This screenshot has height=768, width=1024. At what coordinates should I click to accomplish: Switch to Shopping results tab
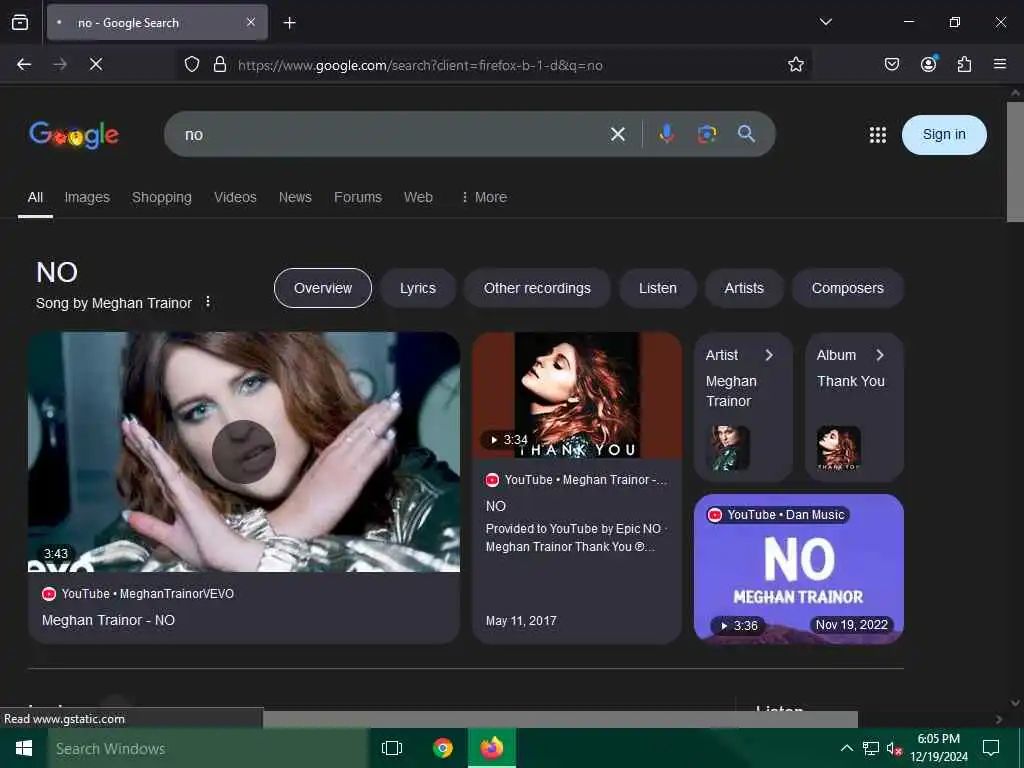[162, 197]
